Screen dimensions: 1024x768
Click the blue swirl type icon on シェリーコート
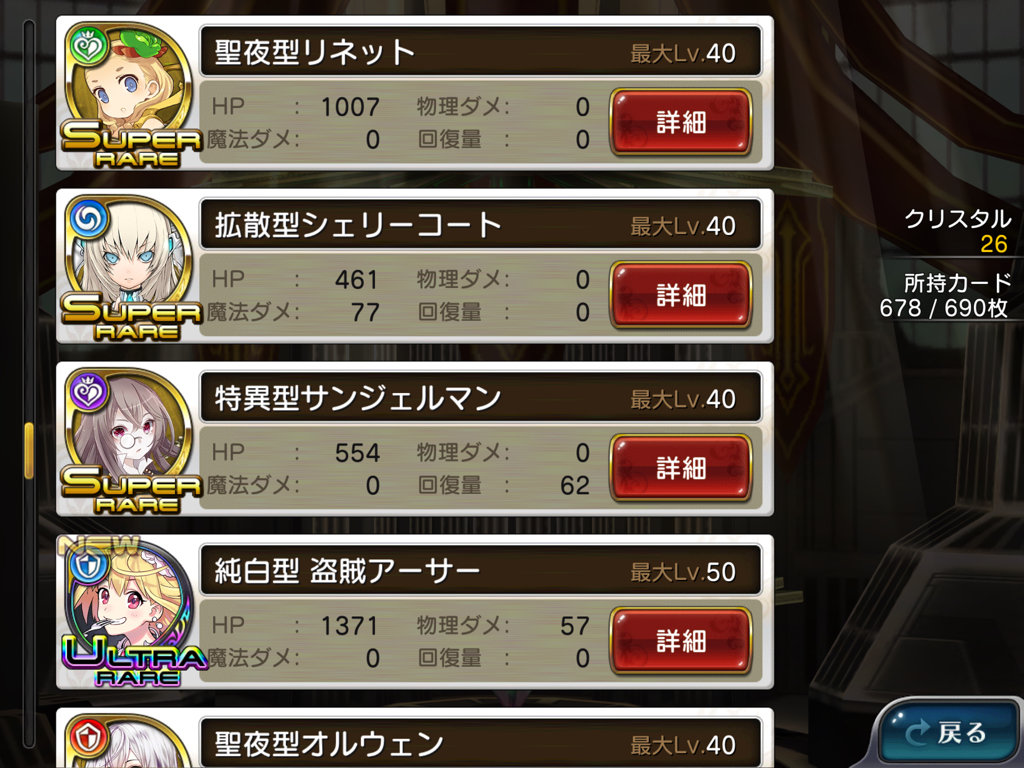pos(88,219)
